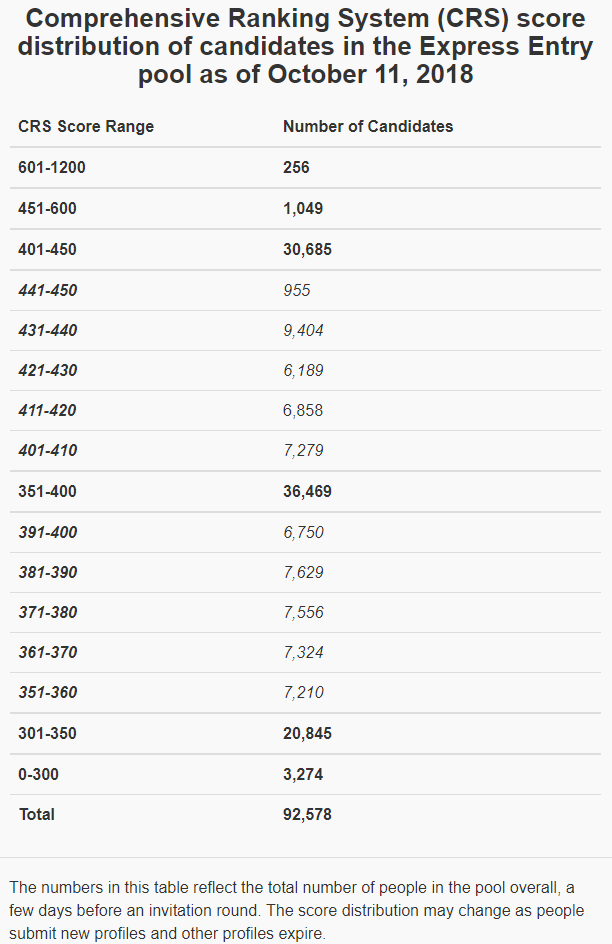This screenshot has width=612, height=944.
Task: Click the Total value 92,578
Action: [307, 814]
